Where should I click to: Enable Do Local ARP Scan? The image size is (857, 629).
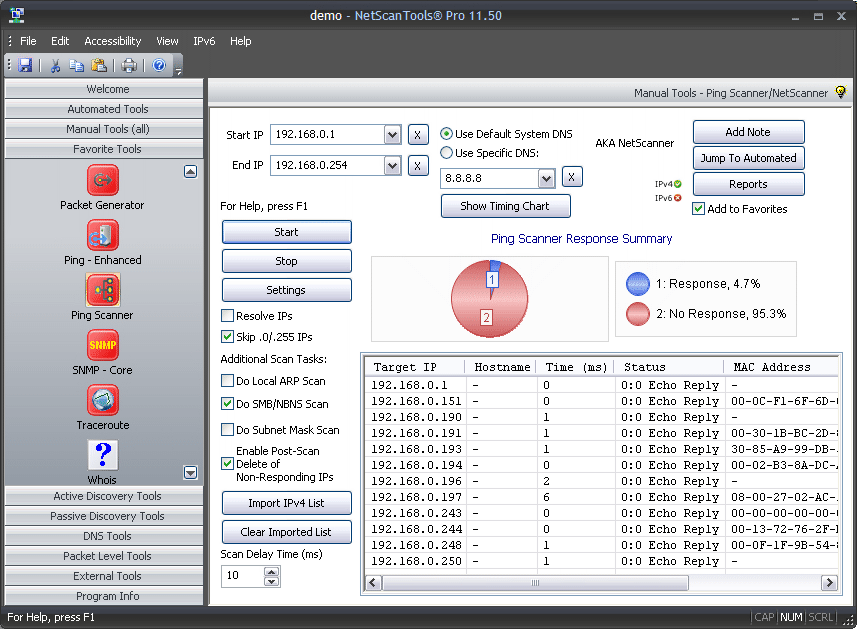pos(227,380)
